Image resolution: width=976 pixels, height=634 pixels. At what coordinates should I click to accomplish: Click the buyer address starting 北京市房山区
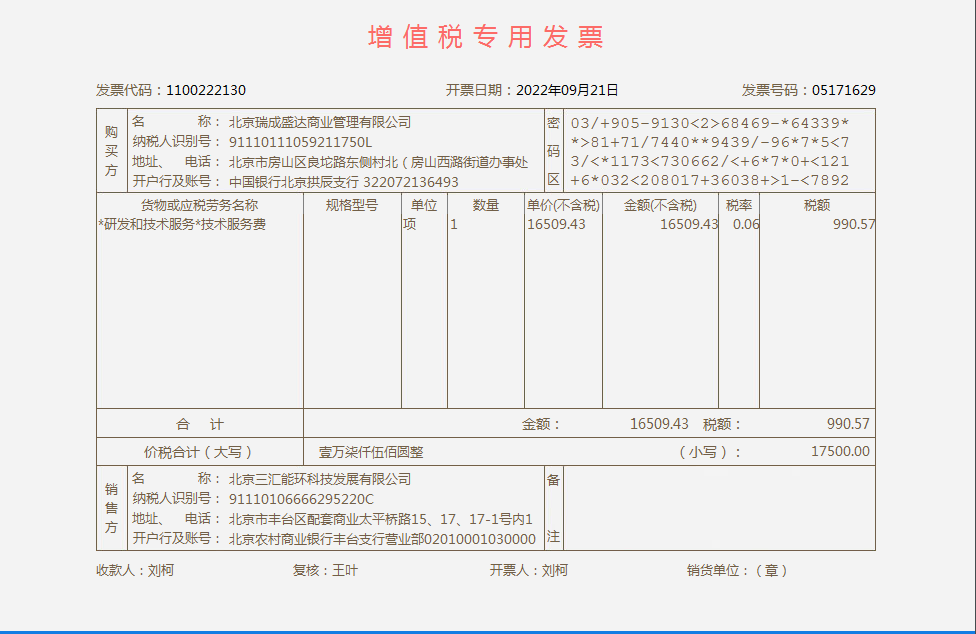click(378, 162)
